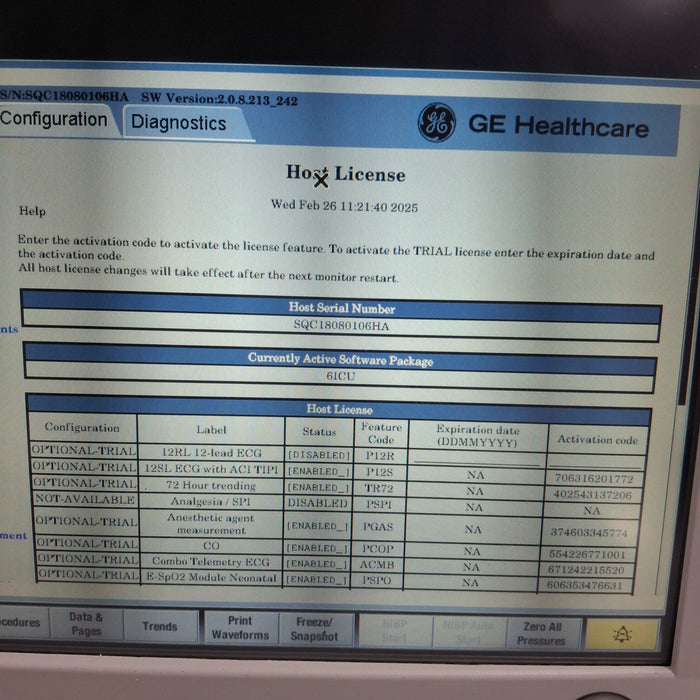Screen dimensions: 700x700
Task: Select [ENABLED_] status for 72 Hour trending
Action: tap(318, 487)
